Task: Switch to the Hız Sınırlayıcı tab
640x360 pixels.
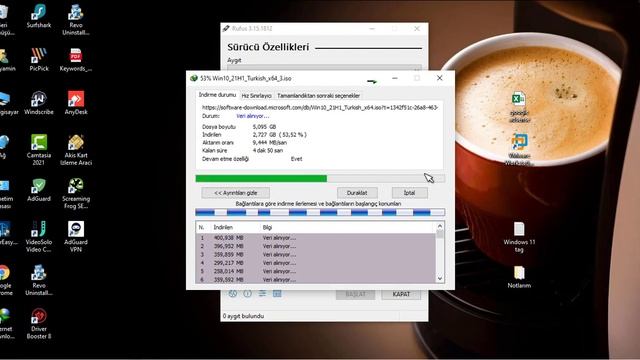Action: [x=256, y=96]
